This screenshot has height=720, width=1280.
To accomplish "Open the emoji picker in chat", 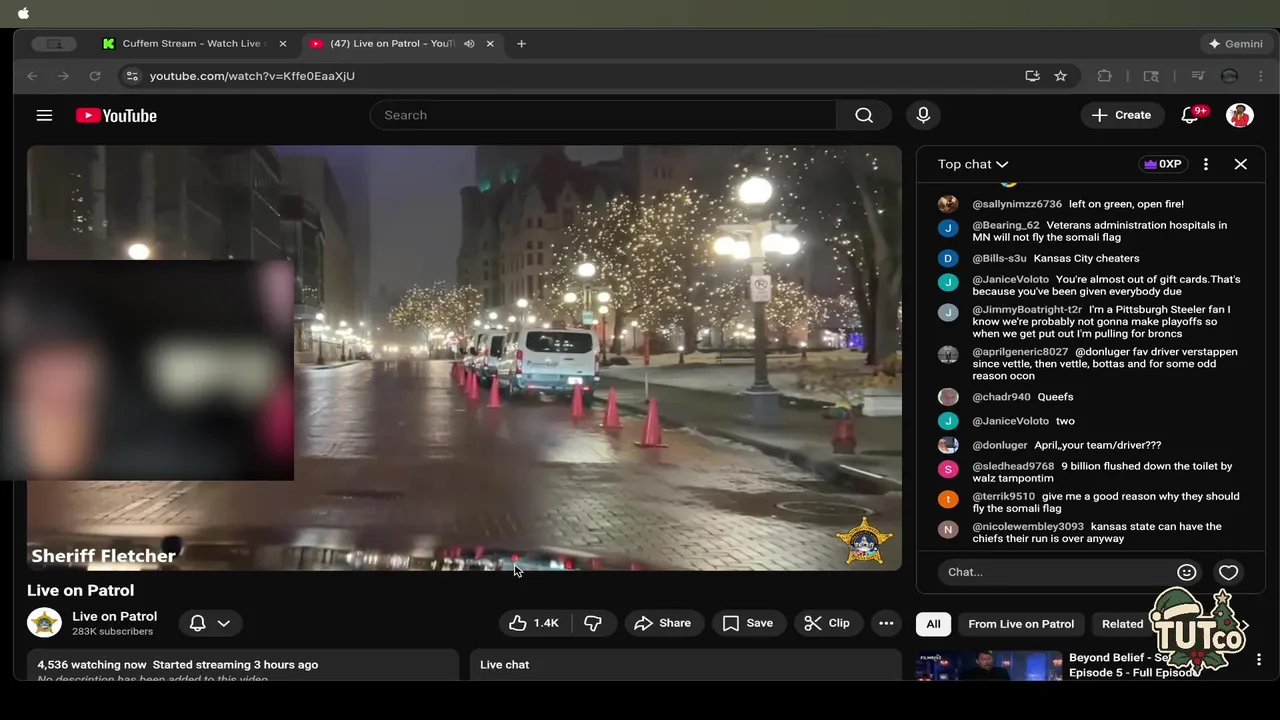I will 1187,572.
